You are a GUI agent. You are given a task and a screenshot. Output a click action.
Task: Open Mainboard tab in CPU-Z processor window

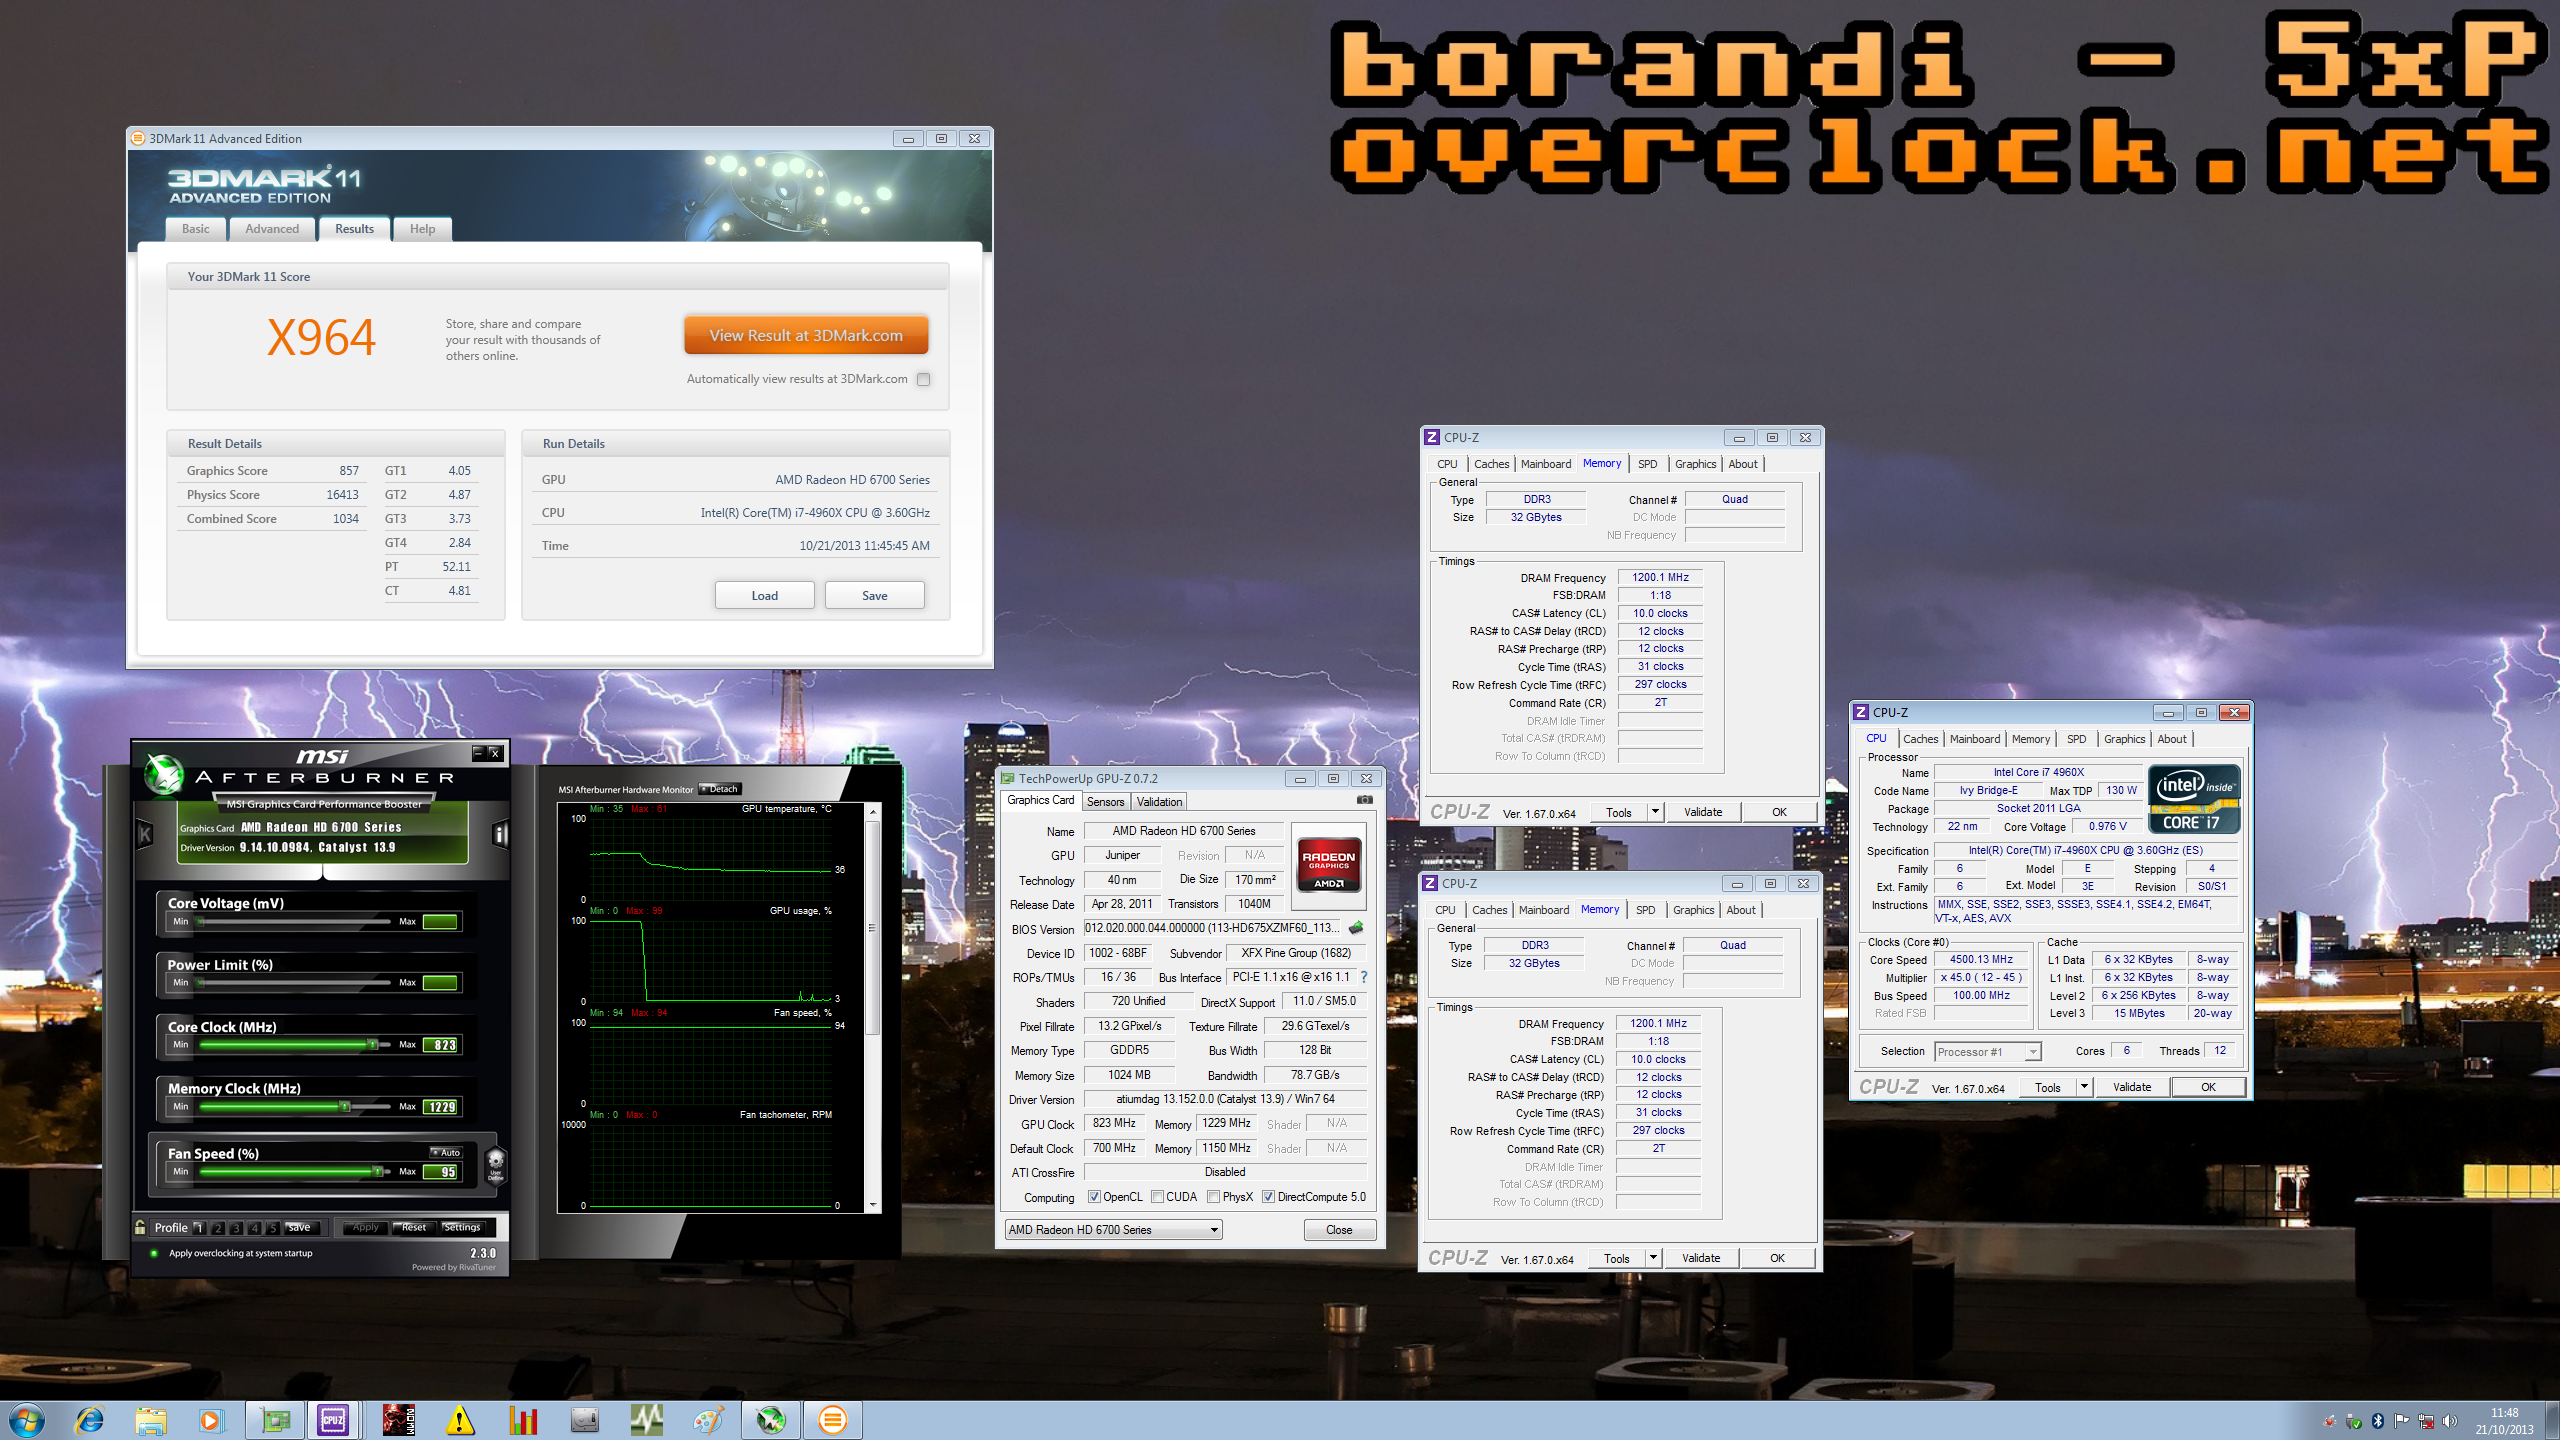(1975, 739)
